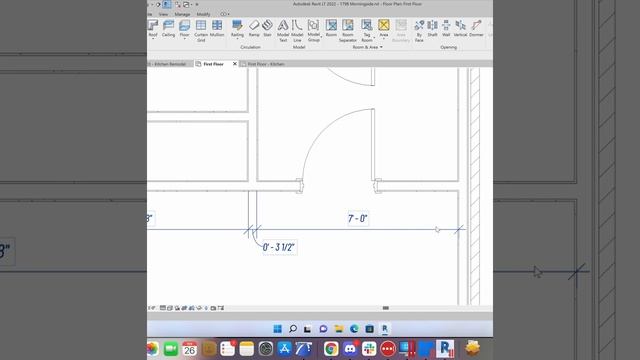The image size is (640, 360).
Task: Select the Floor tool
Action: point(184,28)
